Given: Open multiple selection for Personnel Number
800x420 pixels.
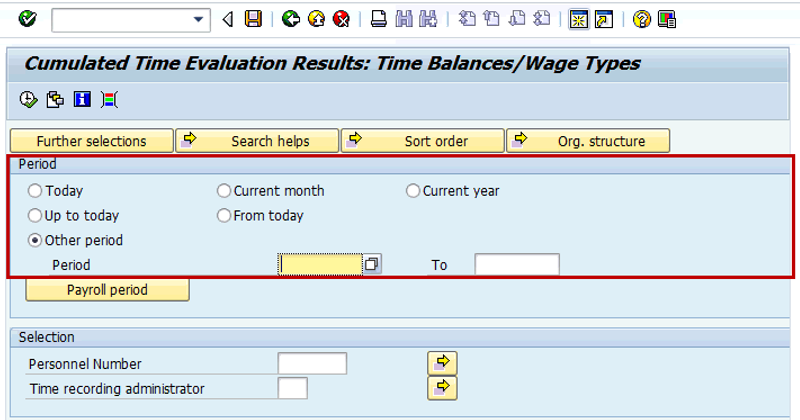Looking at the screenshot, I should click(442, 362).
